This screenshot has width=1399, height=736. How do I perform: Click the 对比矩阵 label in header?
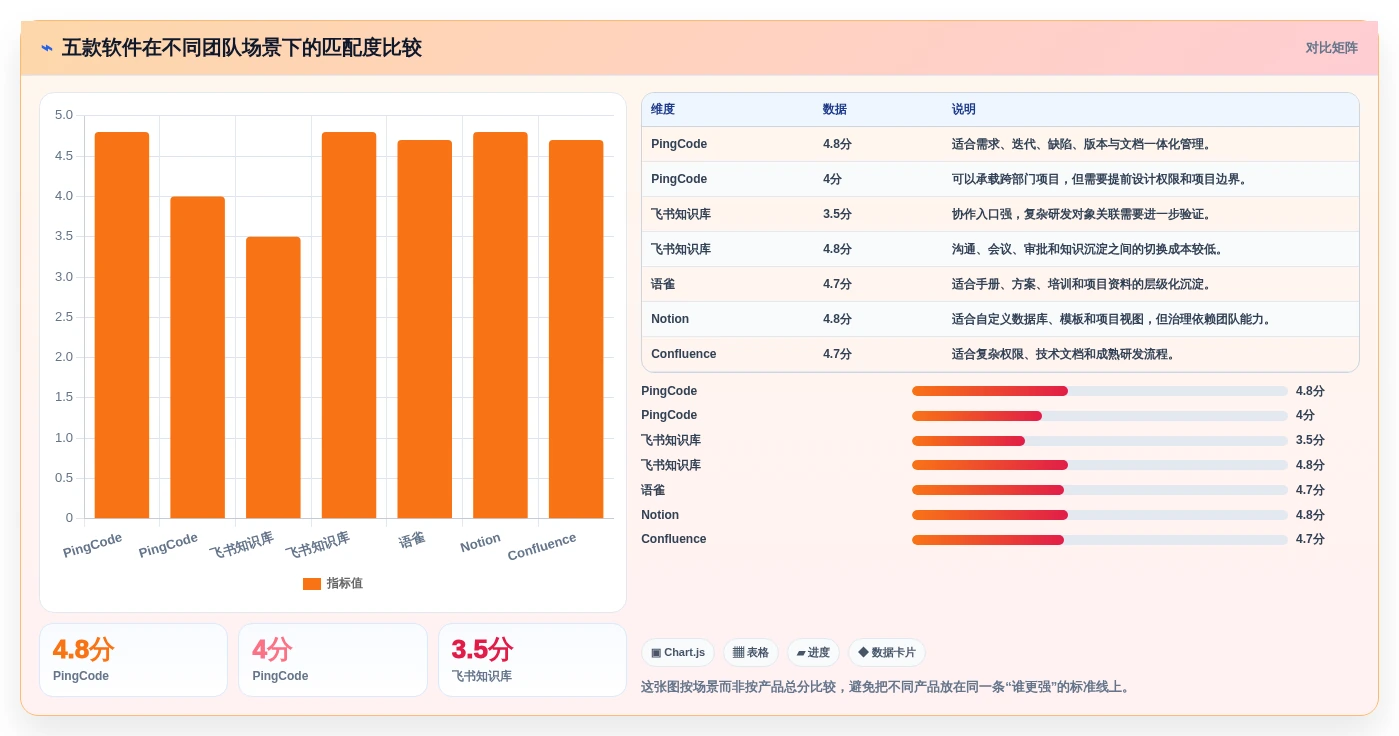pos(1331,48)
